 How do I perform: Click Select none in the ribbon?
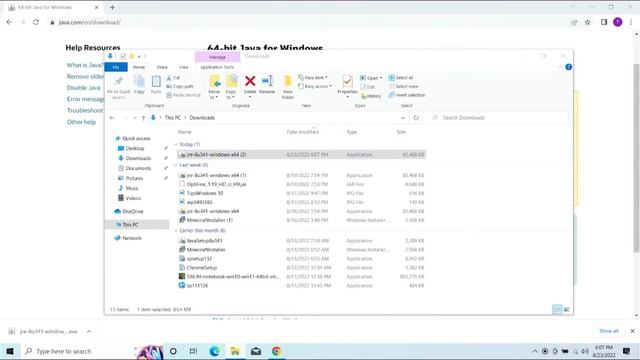point(403,87)
